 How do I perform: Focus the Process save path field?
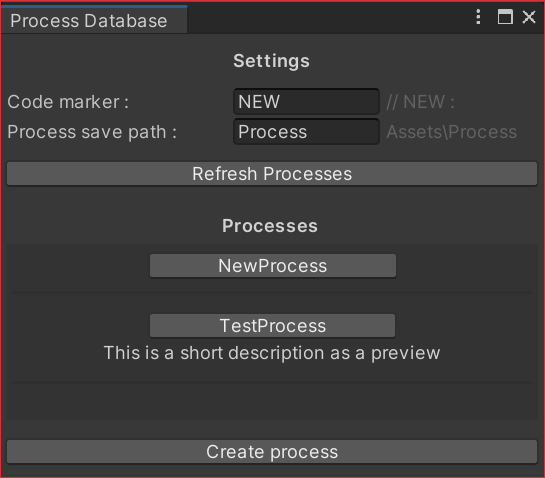pyautogui.click(x=306, y=132)
